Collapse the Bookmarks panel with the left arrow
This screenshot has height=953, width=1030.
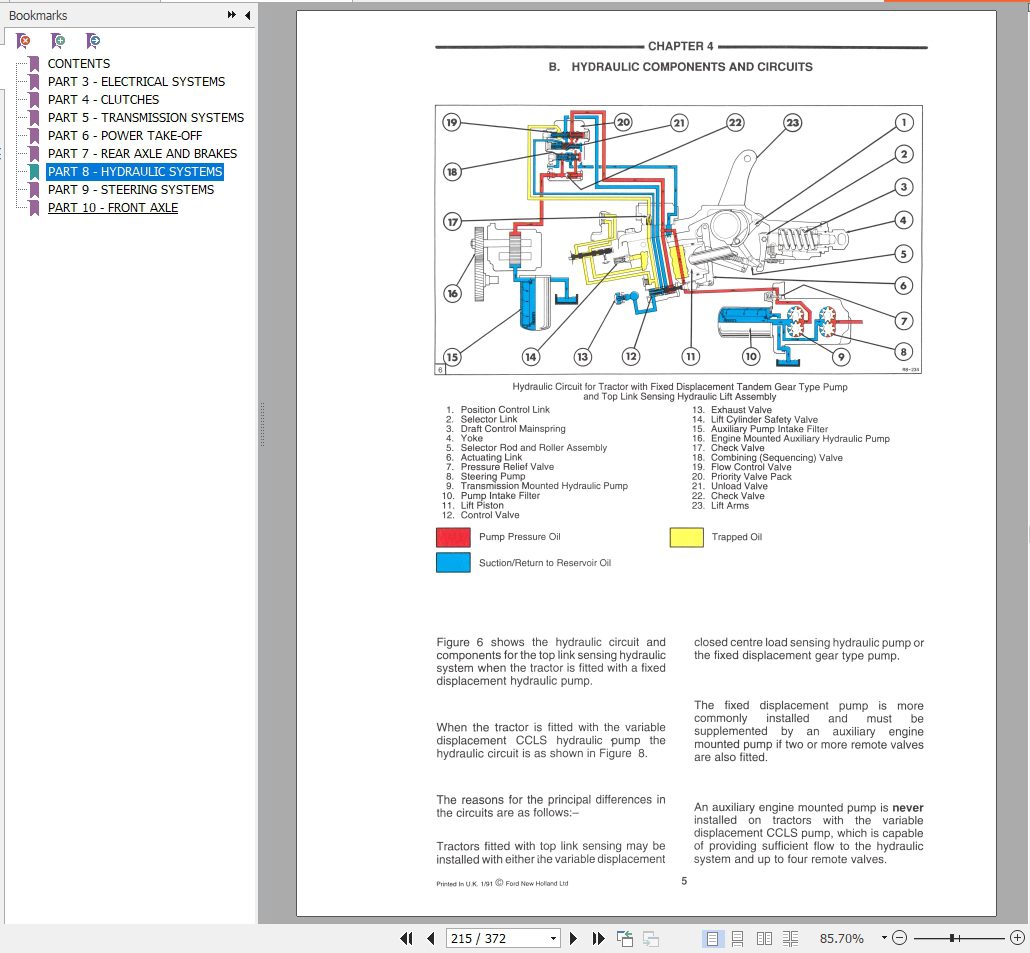coord(247,14)
